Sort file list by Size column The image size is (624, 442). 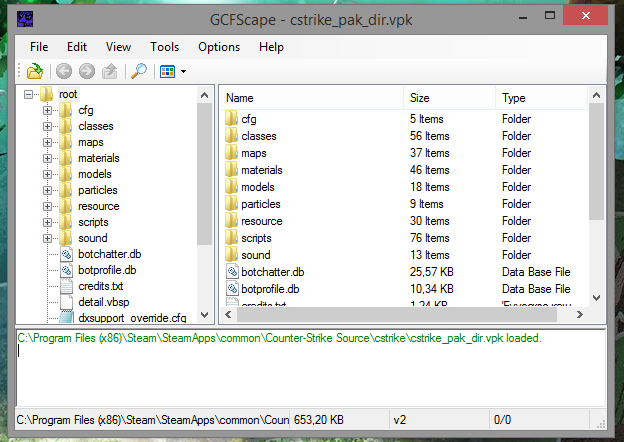[450, 98]
